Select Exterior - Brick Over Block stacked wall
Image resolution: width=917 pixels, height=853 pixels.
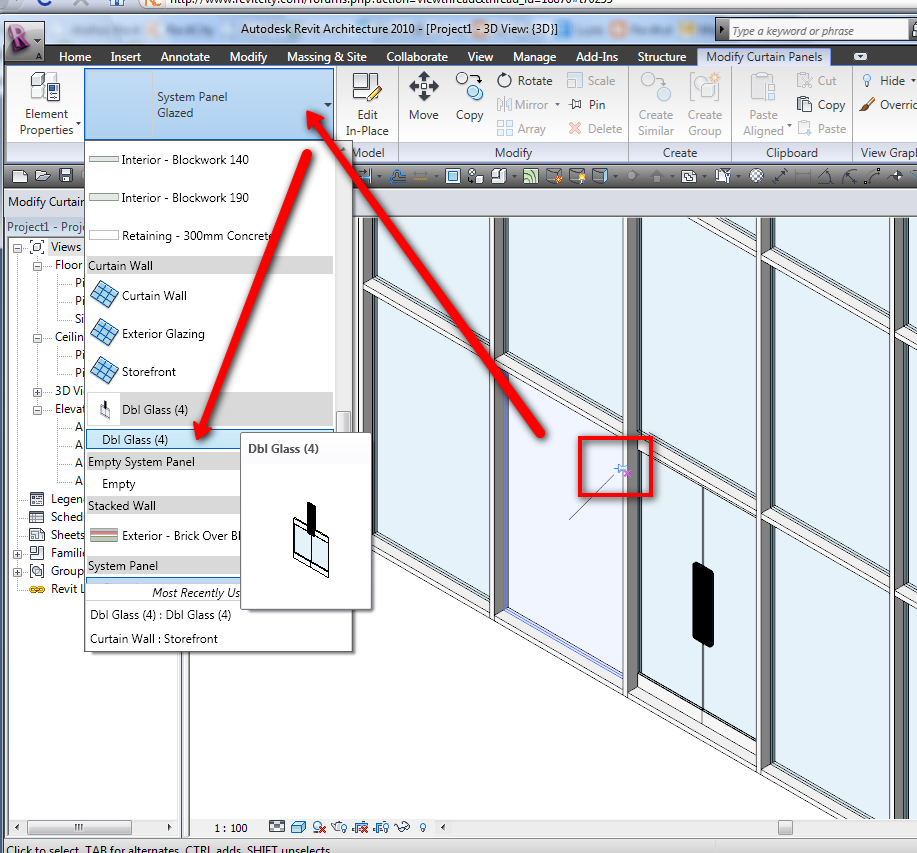pos(164,536)
